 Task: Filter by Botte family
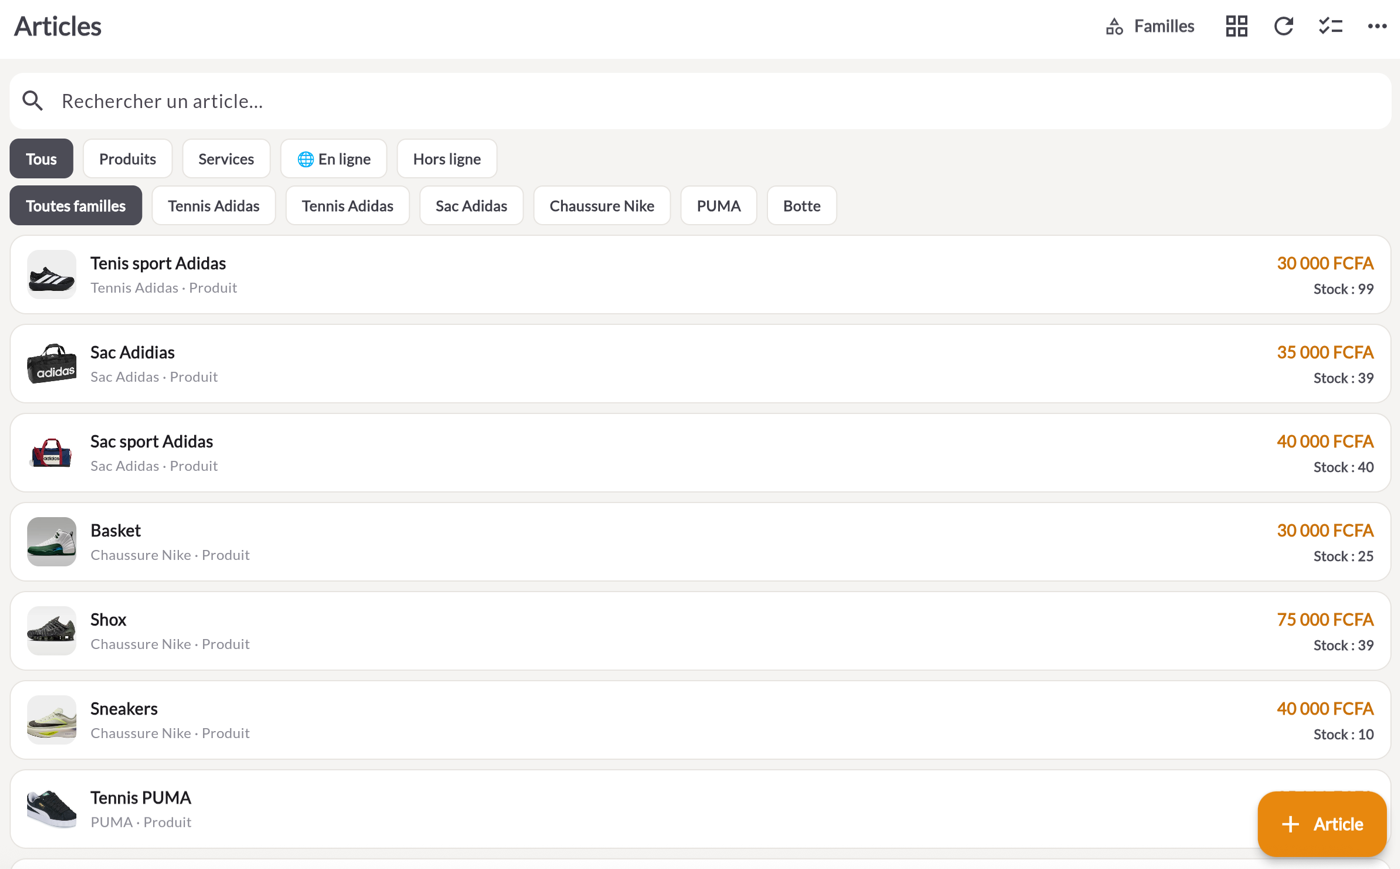(802, 206)
